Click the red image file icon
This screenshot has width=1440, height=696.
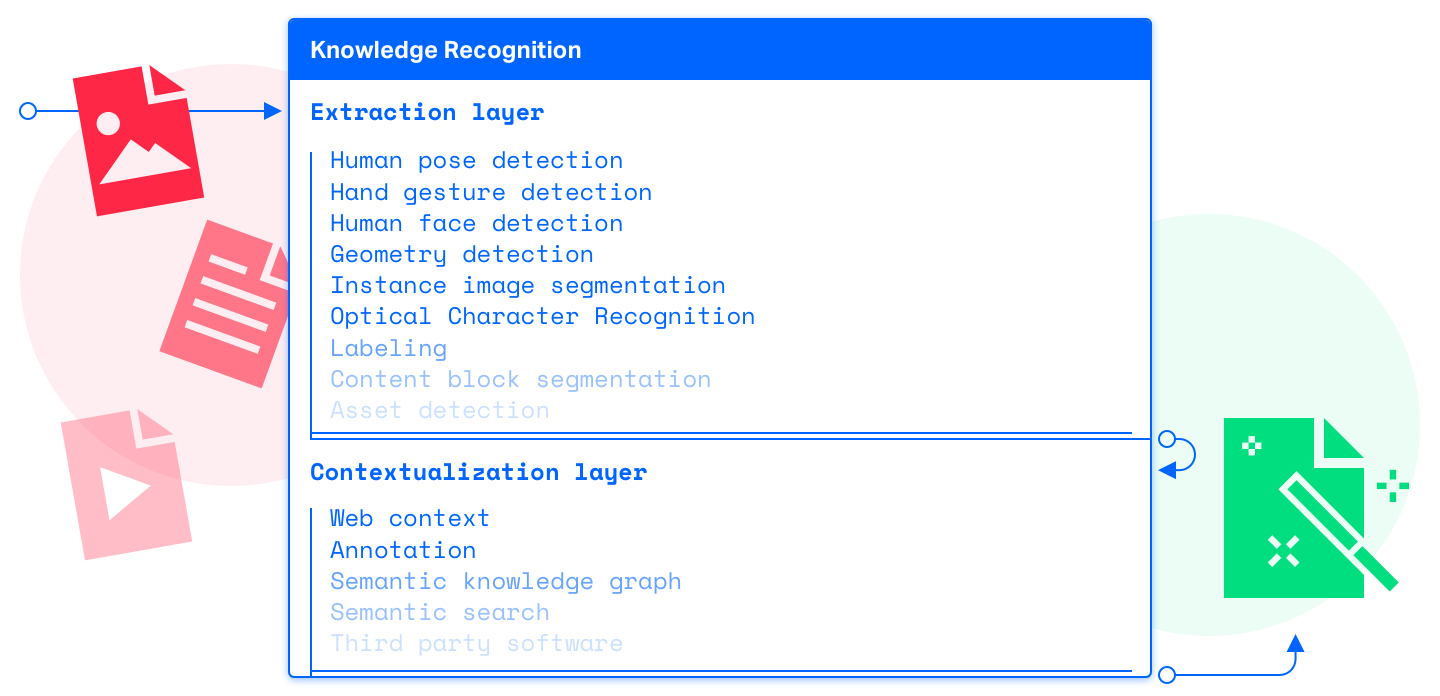(138, 140)
